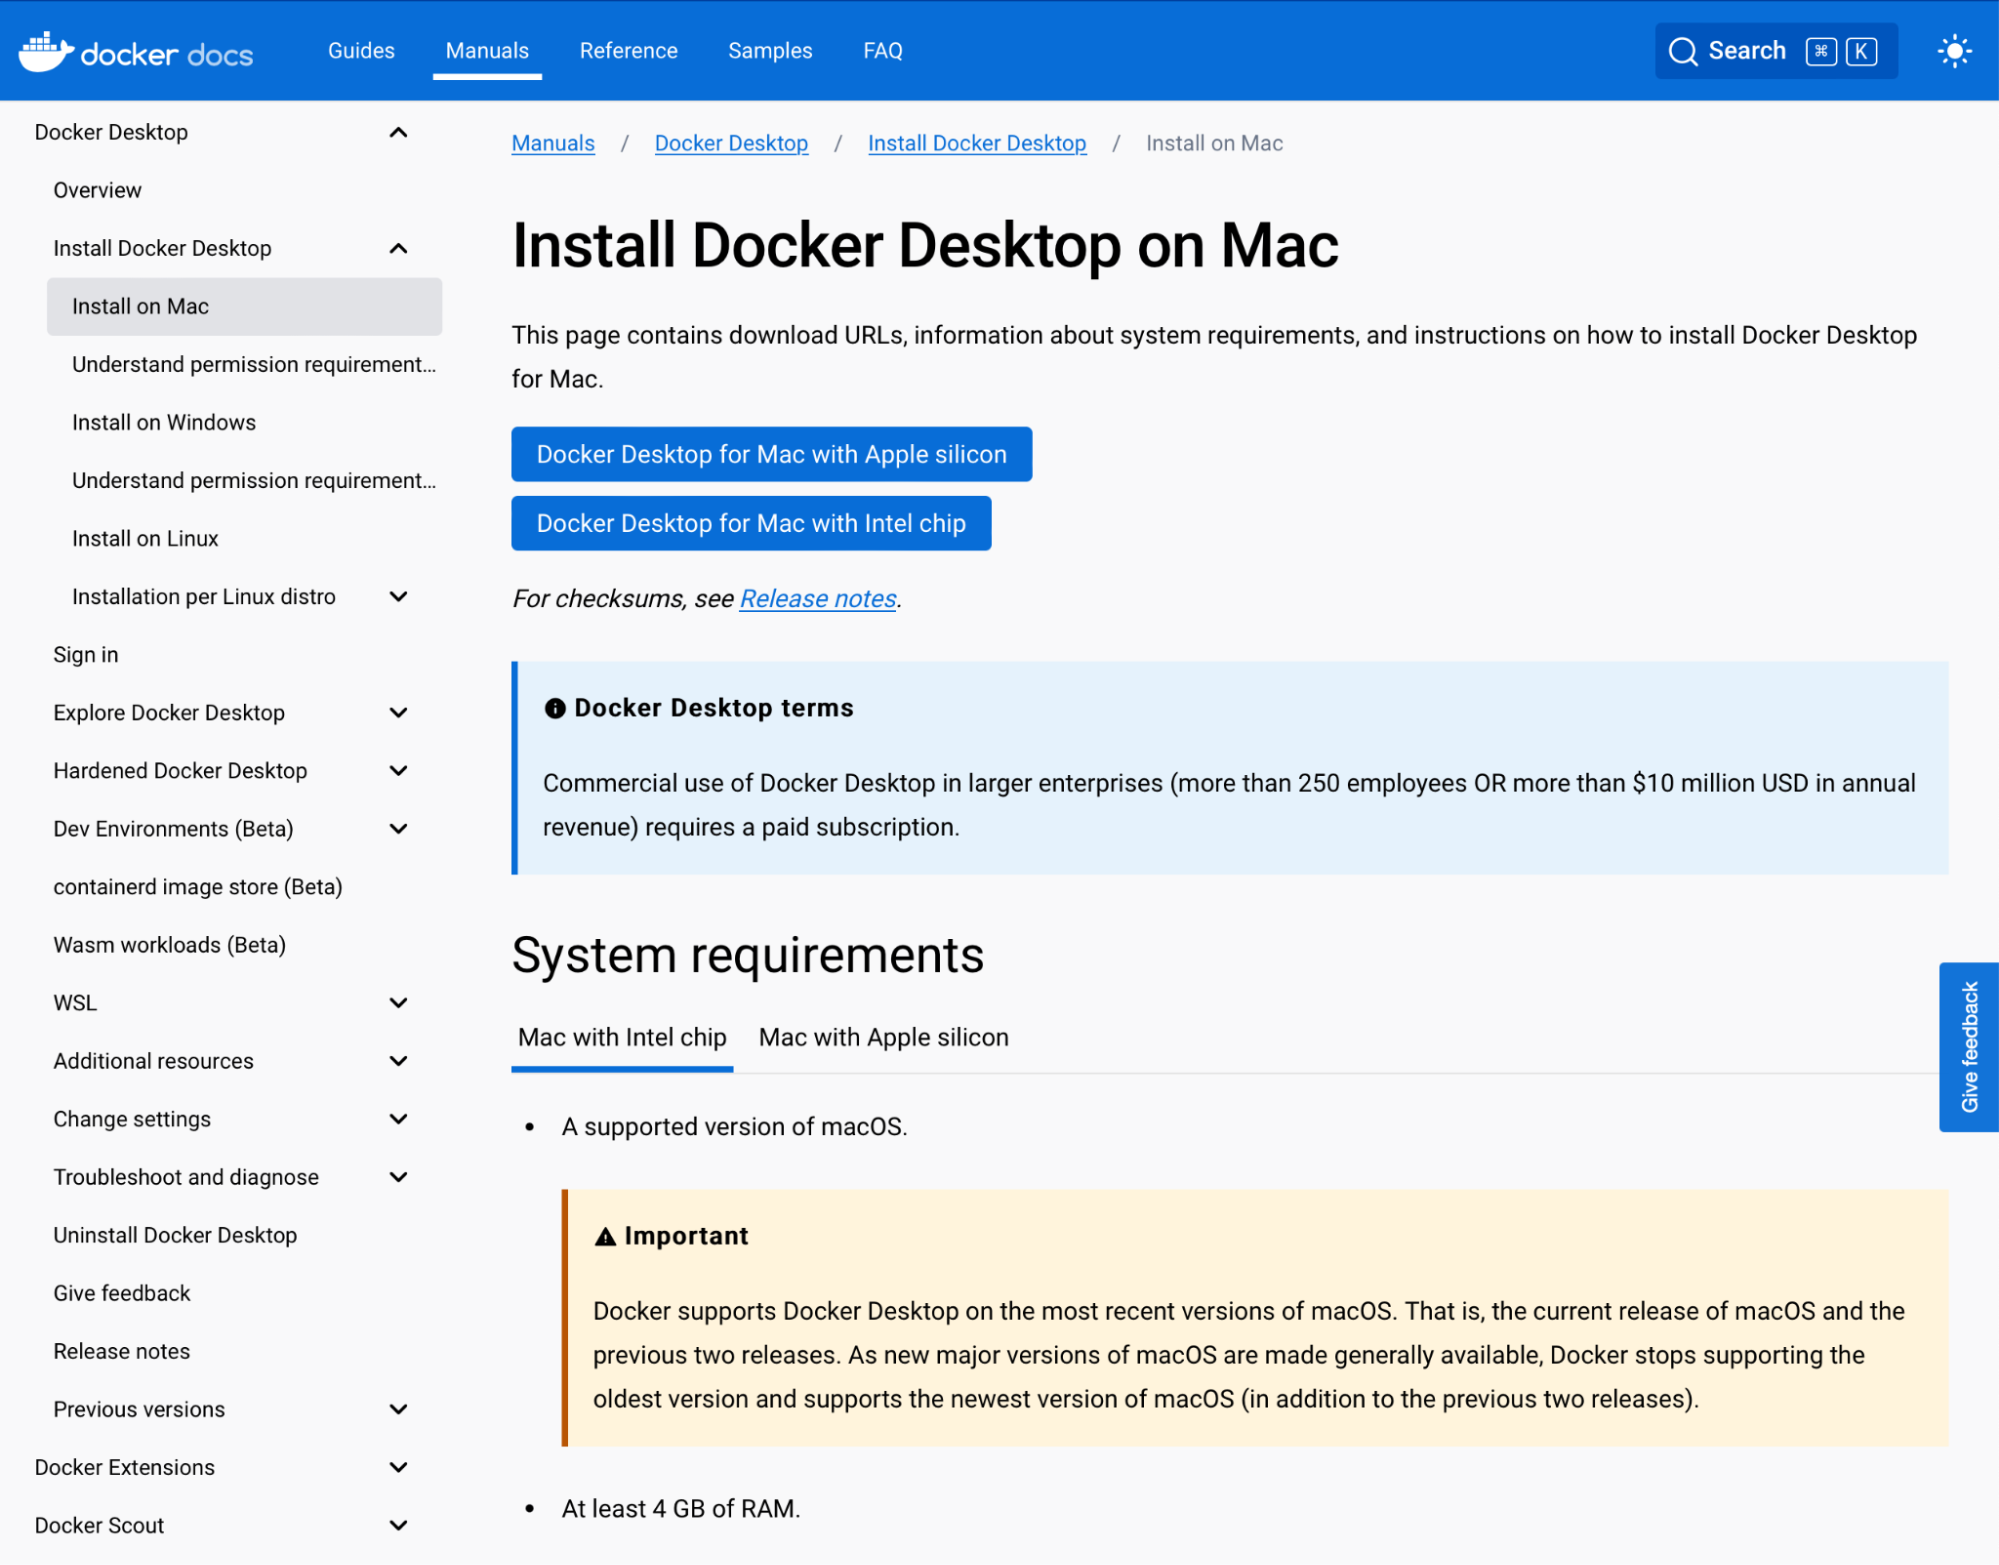1999x1565 pixels.
Task: Open Install on Windows in sidebar
Action: (x=164, y=422)
